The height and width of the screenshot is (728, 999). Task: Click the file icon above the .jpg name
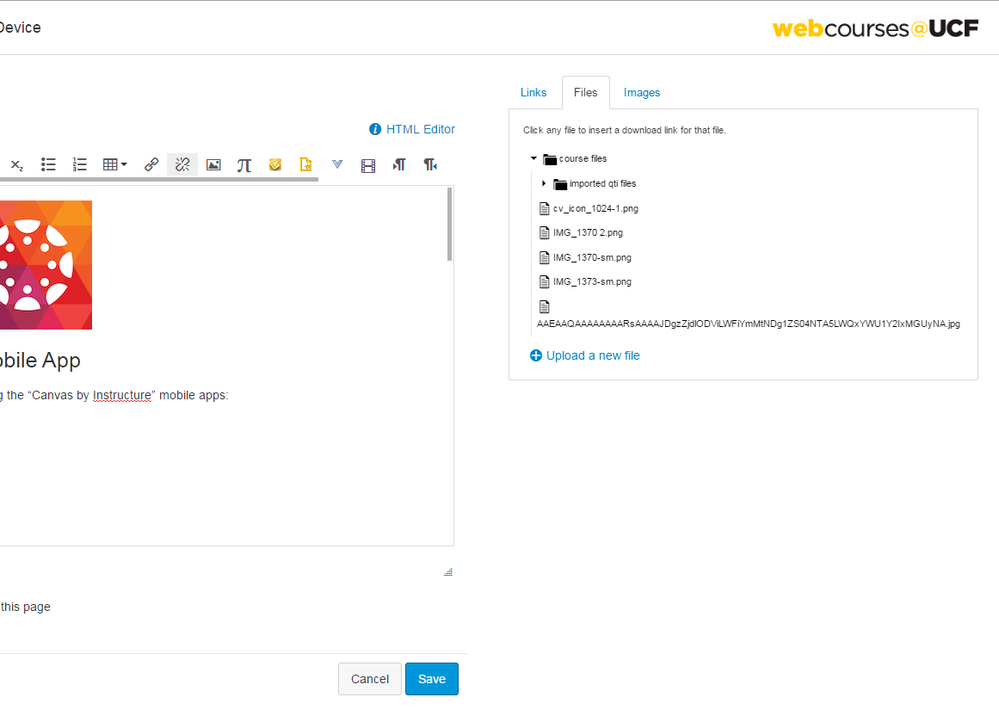[x=544, y=307]
